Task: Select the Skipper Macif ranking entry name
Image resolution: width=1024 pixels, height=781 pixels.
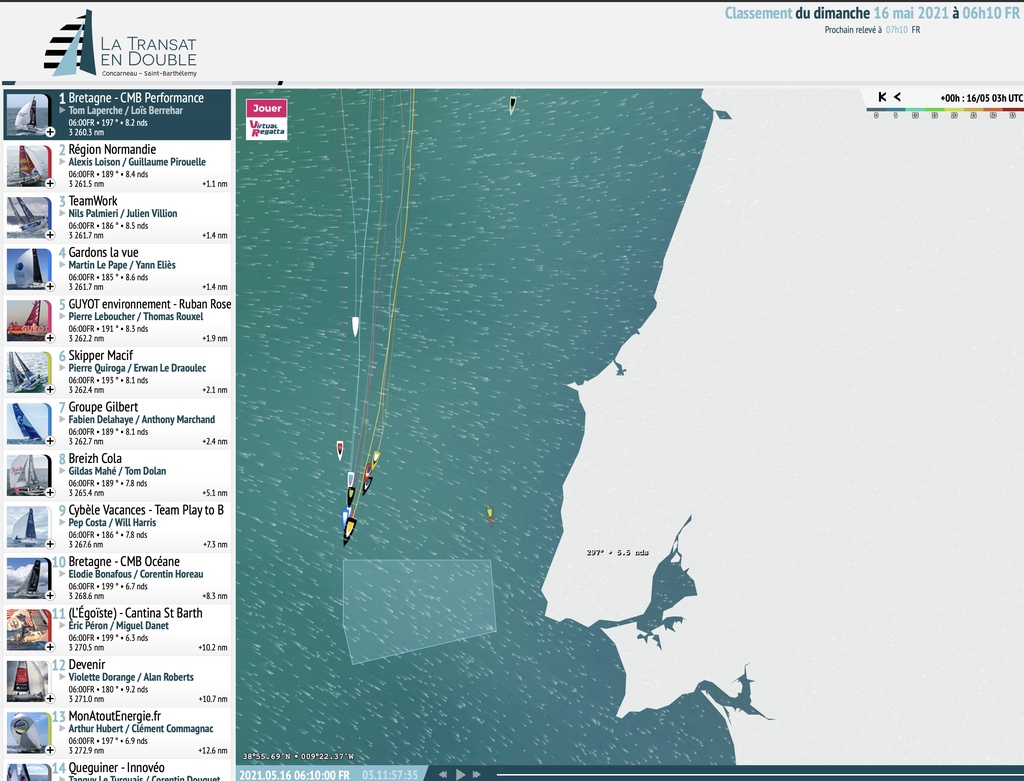Action: click(x=101, y=356)
